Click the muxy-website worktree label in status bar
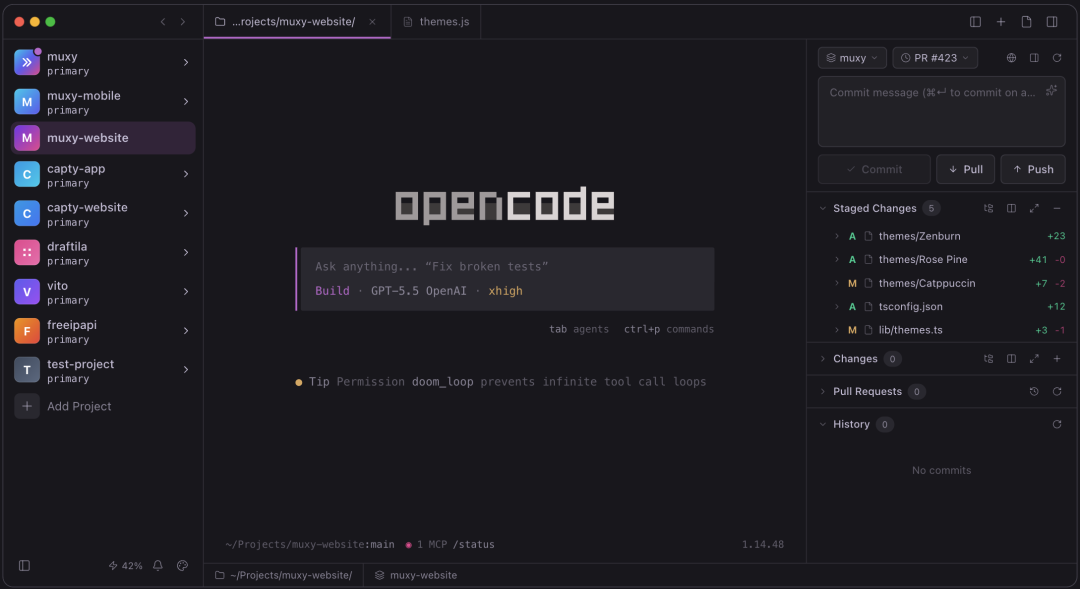 click(415, 575)
